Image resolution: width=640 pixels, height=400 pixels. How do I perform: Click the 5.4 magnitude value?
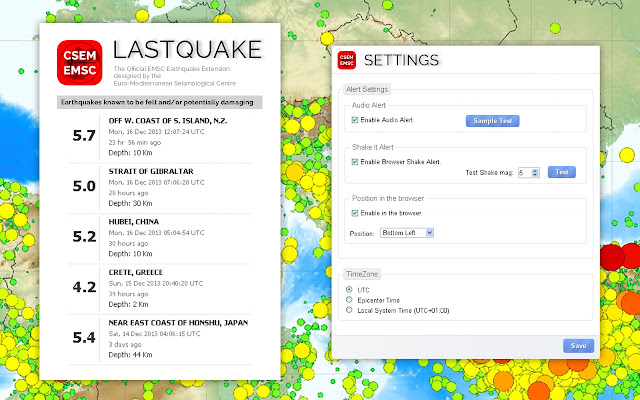click(x=84, y=338)
